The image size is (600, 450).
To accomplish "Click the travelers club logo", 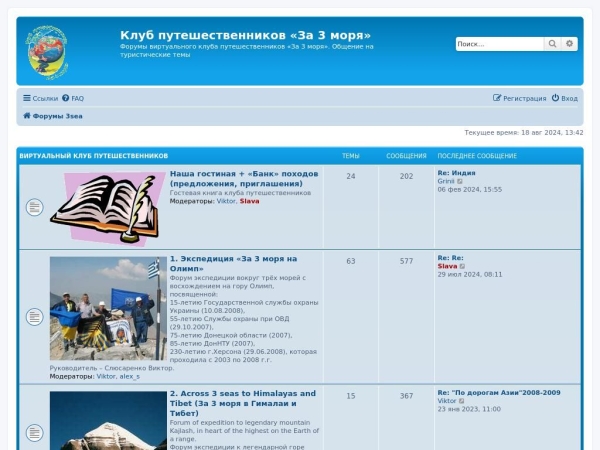I will 47,52.
